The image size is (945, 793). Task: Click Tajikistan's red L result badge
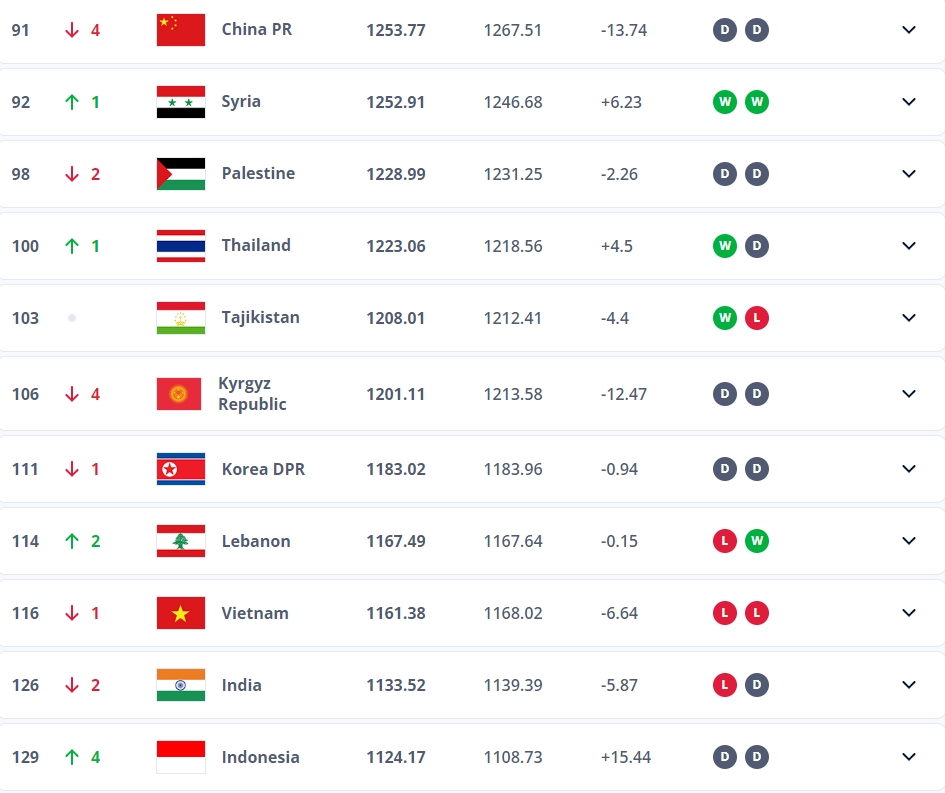[x=757, y=318]
